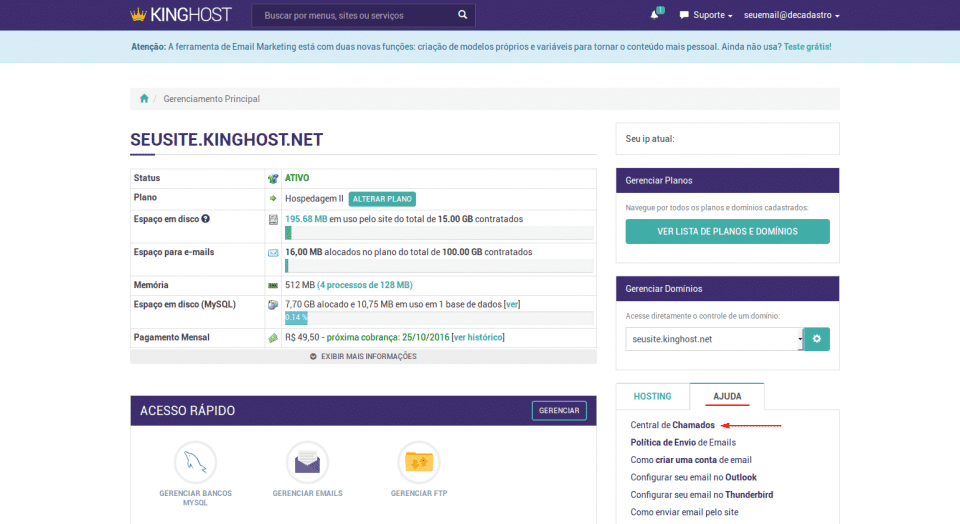The image size is (960, 524).
Task: Open Gerenciar Emails envelope icon
Action: coord(307,462)
